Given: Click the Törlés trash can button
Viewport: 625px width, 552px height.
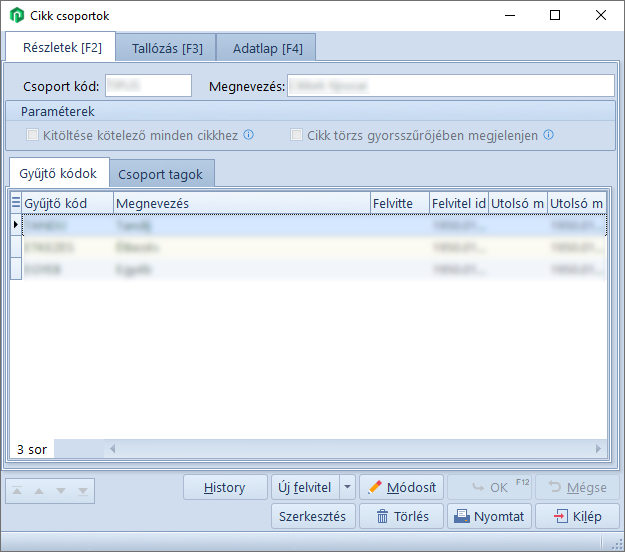Looking at the screenshot, I should click(401, 516).
